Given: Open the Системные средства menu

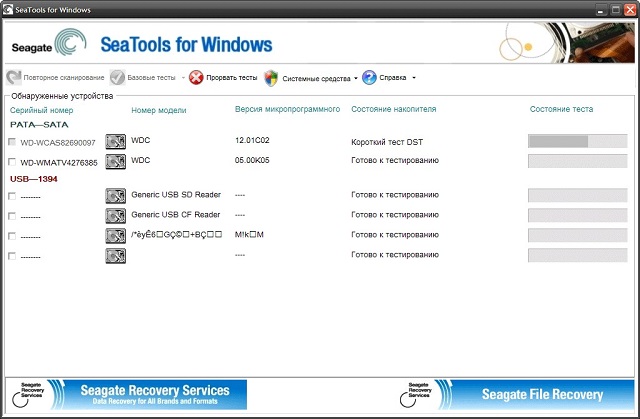Looking at the screenshot, I should pyautogui.click(x=316, y=78).
